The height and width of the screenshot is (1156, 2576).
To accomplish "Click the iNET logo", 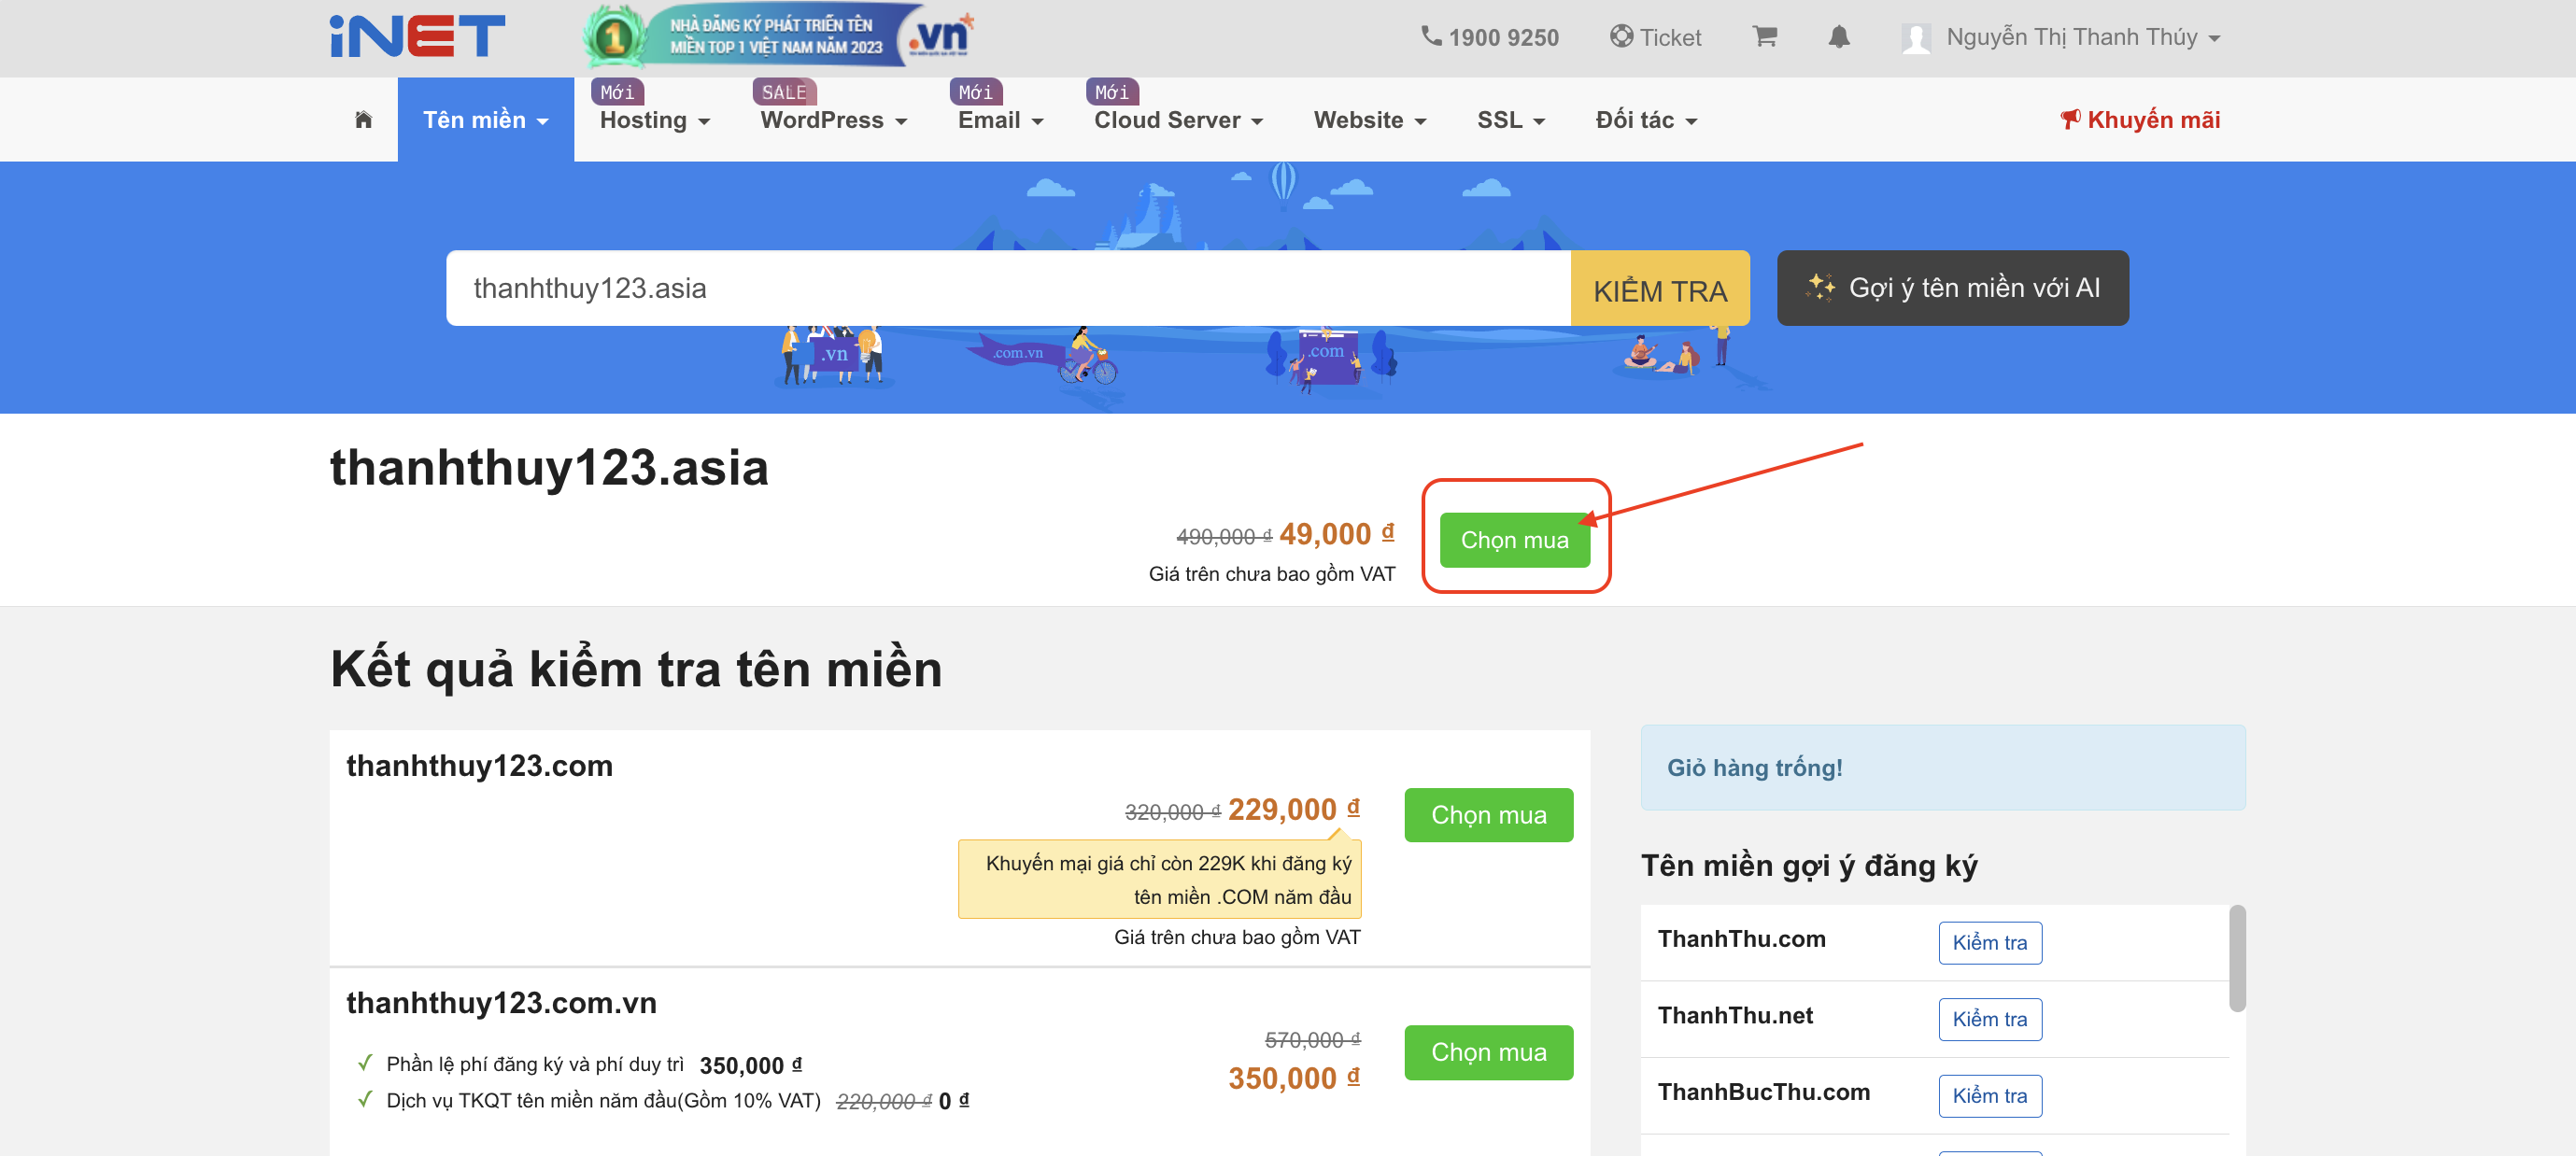I will [417, 36].
